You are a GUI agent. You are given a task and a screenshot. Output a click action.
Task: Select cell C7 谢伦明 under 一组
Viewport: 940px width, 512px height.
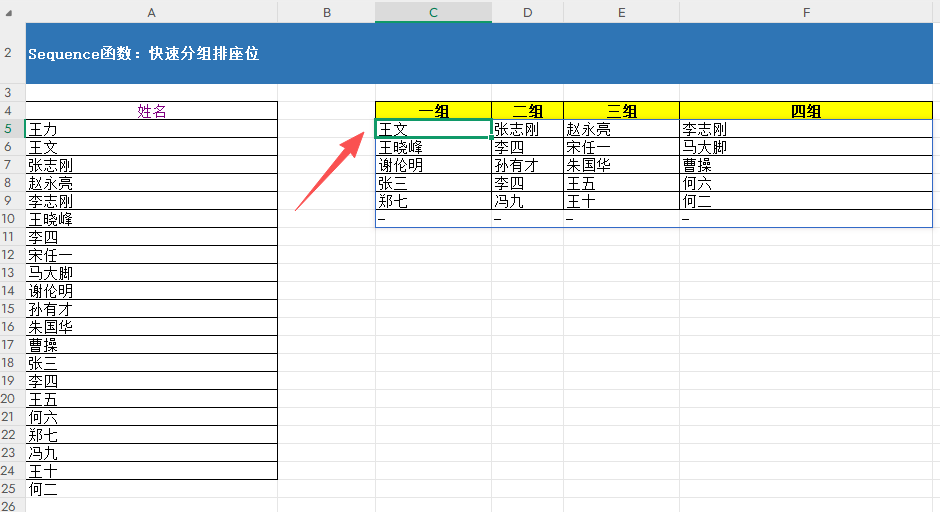click(433, 165)
